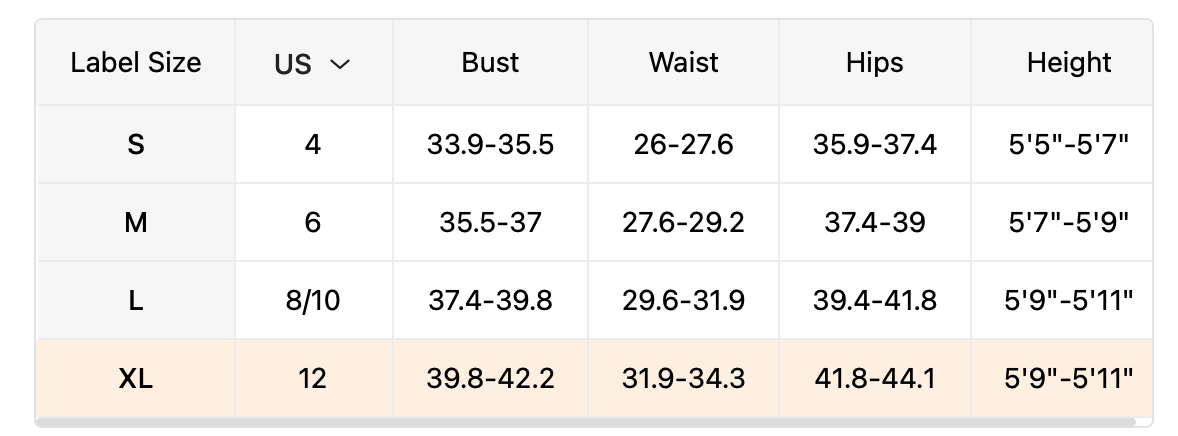
Task: Click the horizontal scrollbar below the table
Action: click(585, 423)
